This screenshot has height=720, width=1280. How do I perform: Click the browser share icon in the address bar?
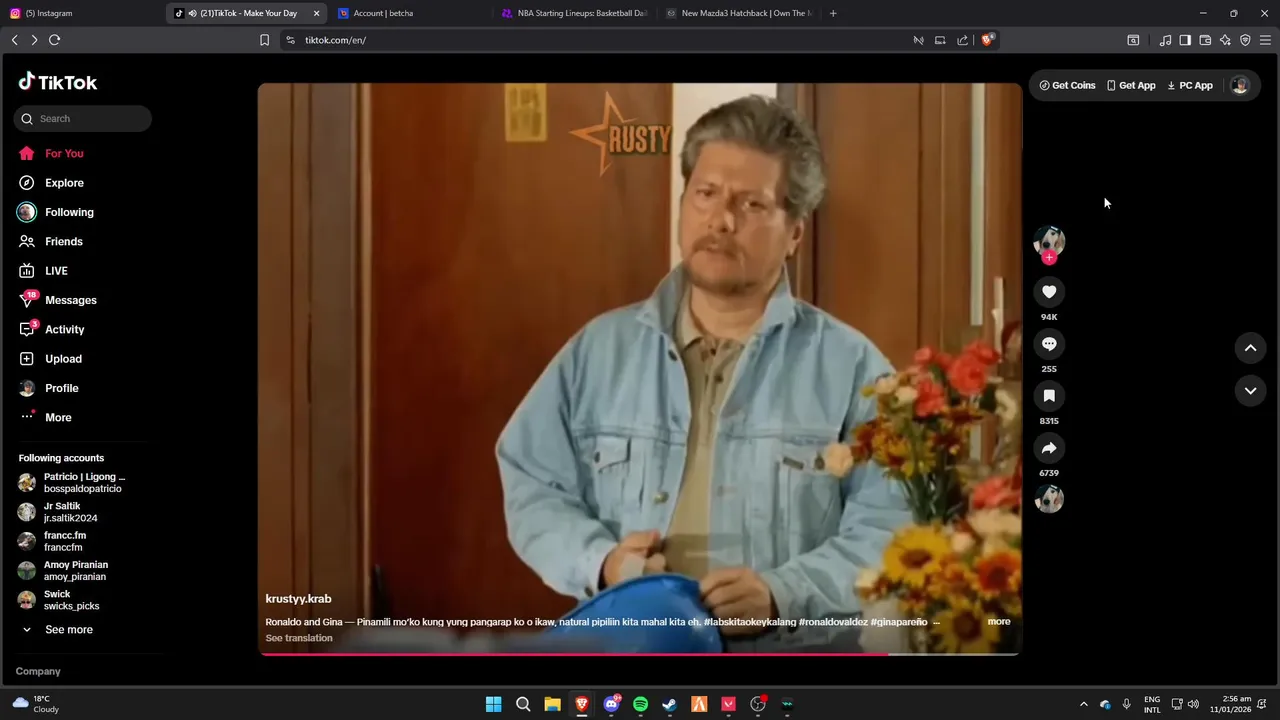[962, 40]
